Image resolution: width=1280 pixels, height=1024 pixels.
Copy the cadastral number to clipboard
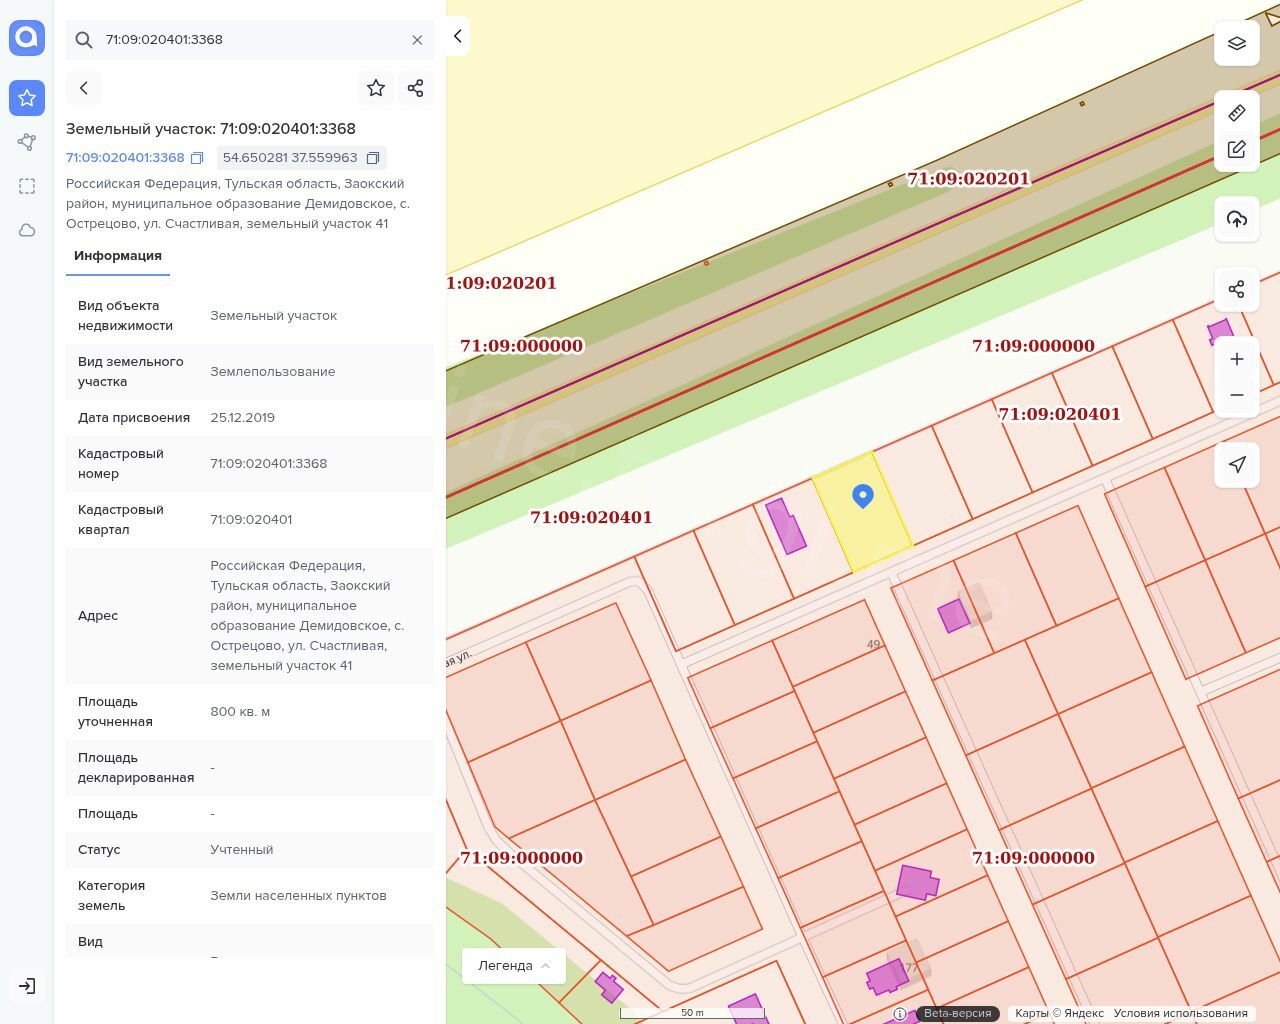point(197,158)
